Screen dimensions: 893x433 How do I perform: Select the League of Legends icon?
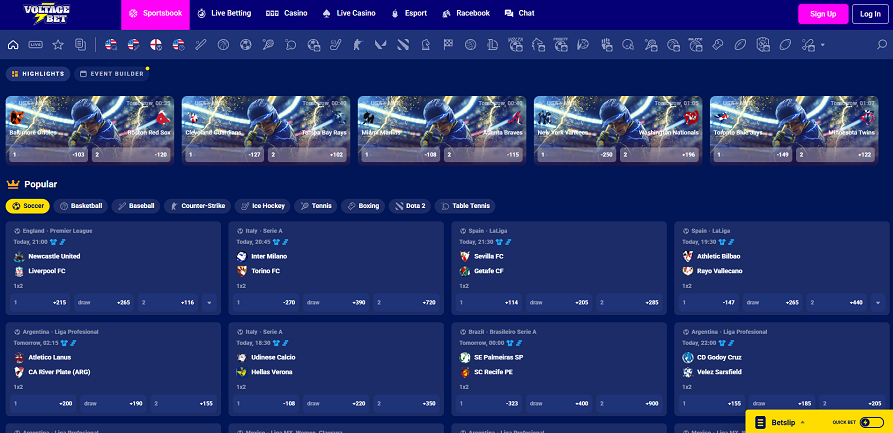click(x=493, y=44)
